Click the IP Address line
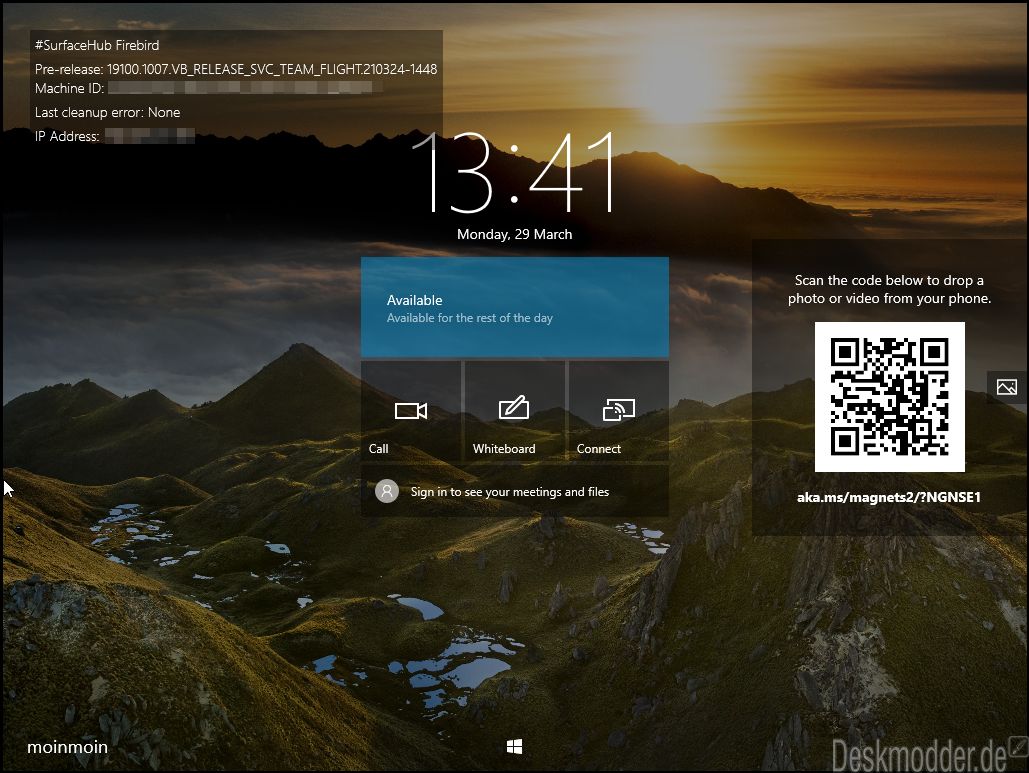The image size is (1029, 773). pos(115,136)
